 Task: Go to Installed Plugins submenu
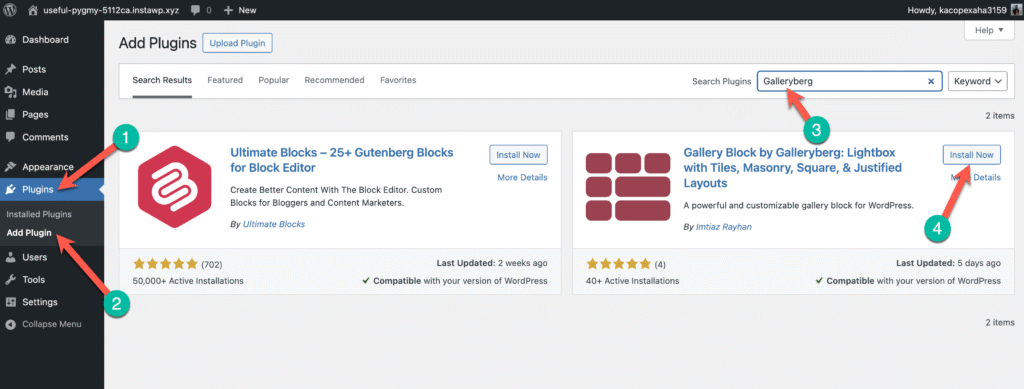click(39, 214)
